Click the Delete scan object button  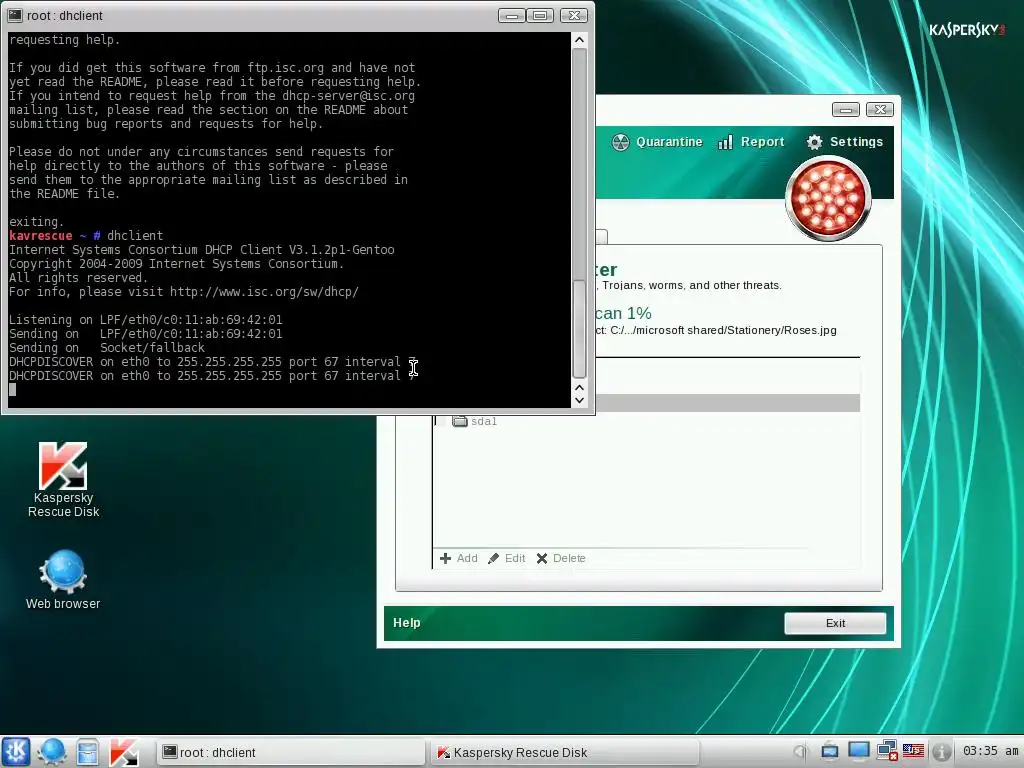(561, 558)
